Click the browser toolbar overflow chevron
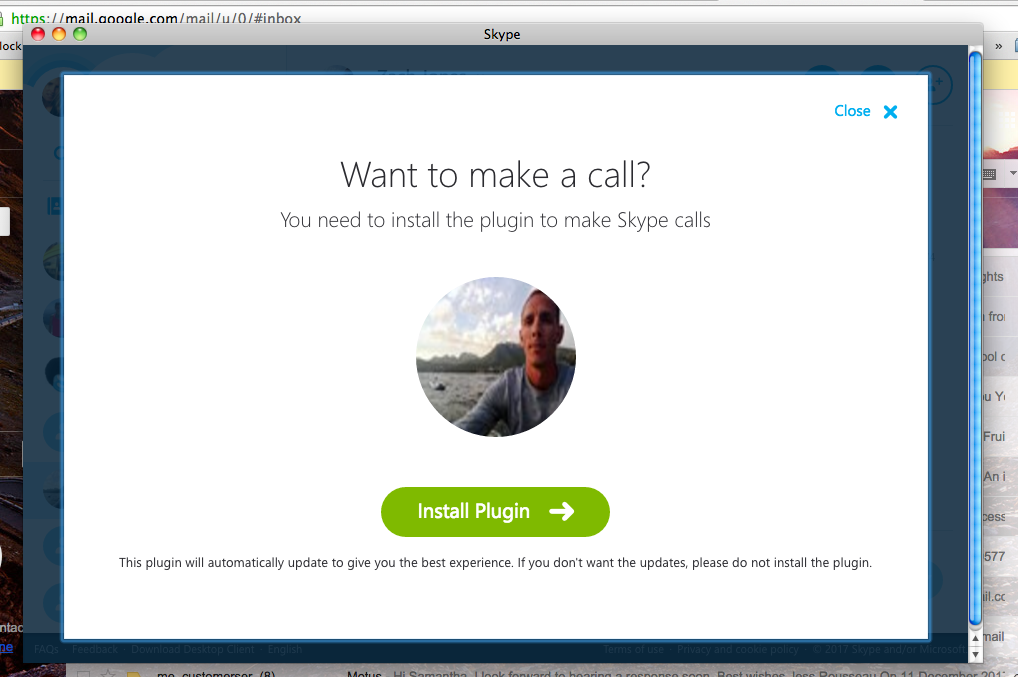This screenshot has width=1018, height=677. (x=999, y=46)
